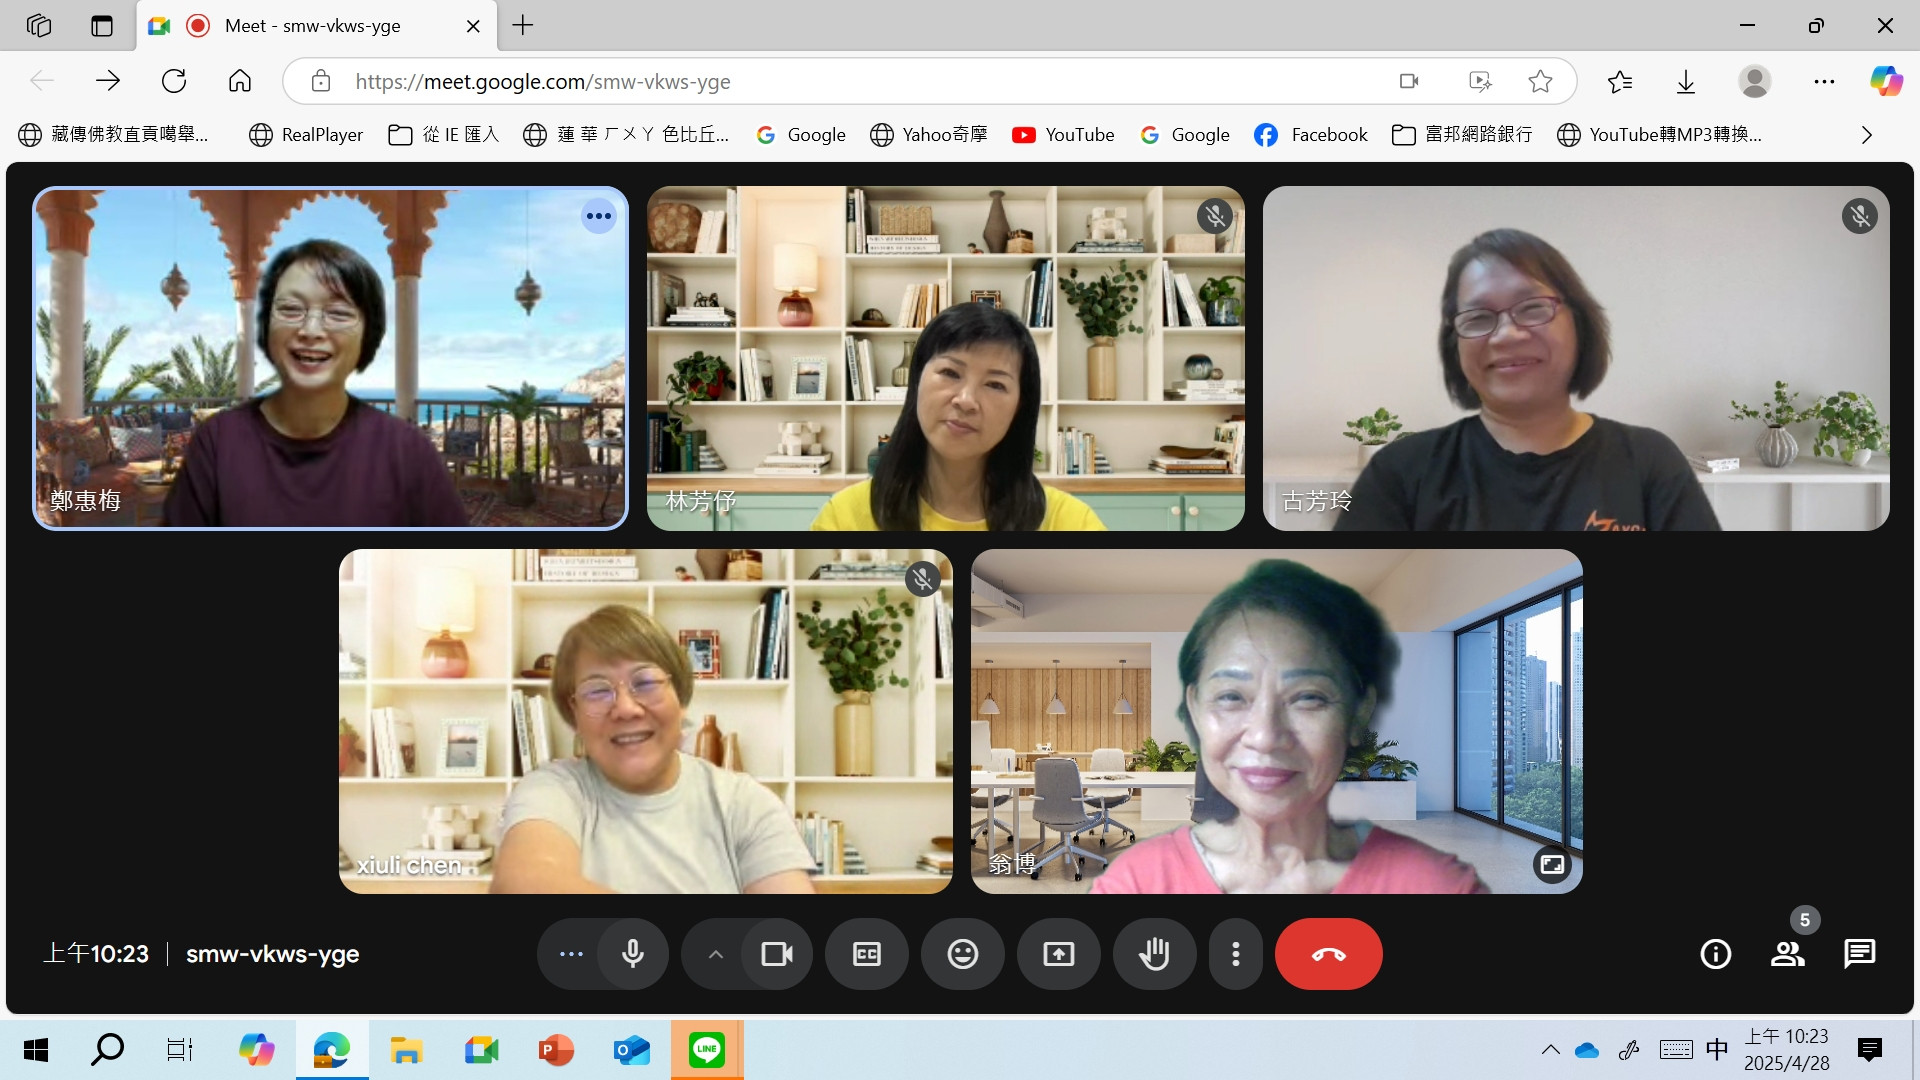Select the Meet smw-vkws-yge browser tab
The width and height of the screenshot is (1920, 1080).
point(312,26)
